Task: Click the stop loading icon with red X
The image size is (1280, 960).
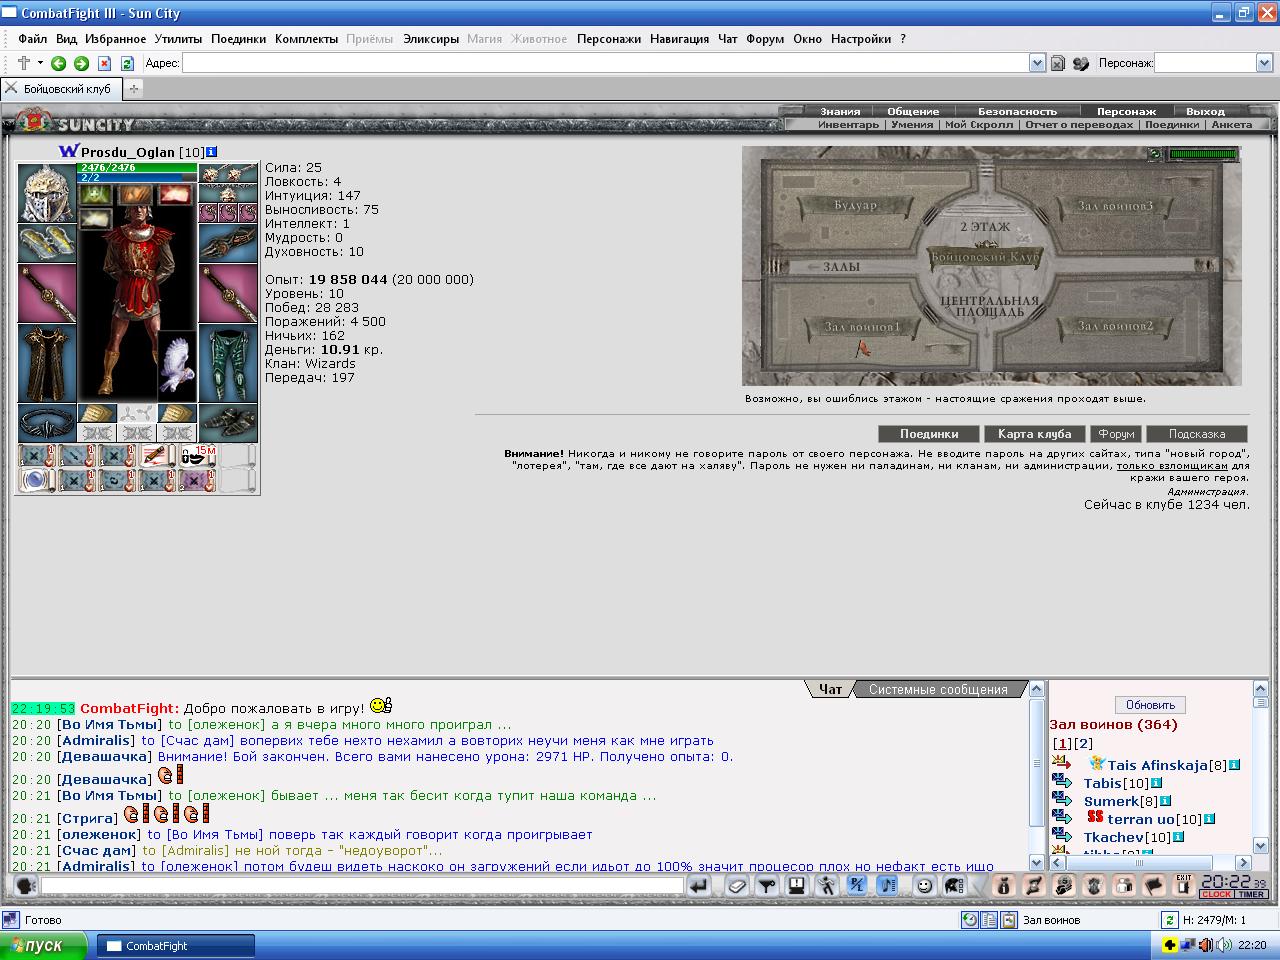Action: [x=104, y=63]
